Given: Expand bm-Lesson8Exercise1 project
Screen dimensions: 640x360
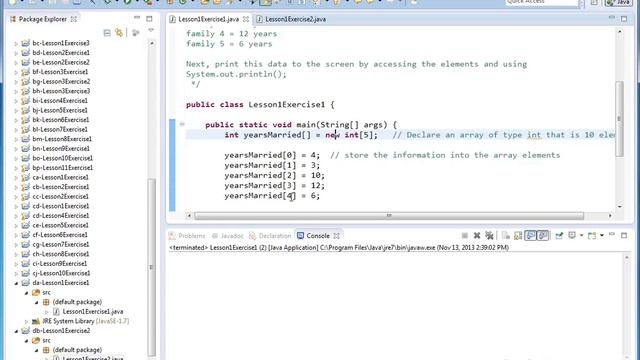Looking at the screenshot, I should tap(16, 139).
